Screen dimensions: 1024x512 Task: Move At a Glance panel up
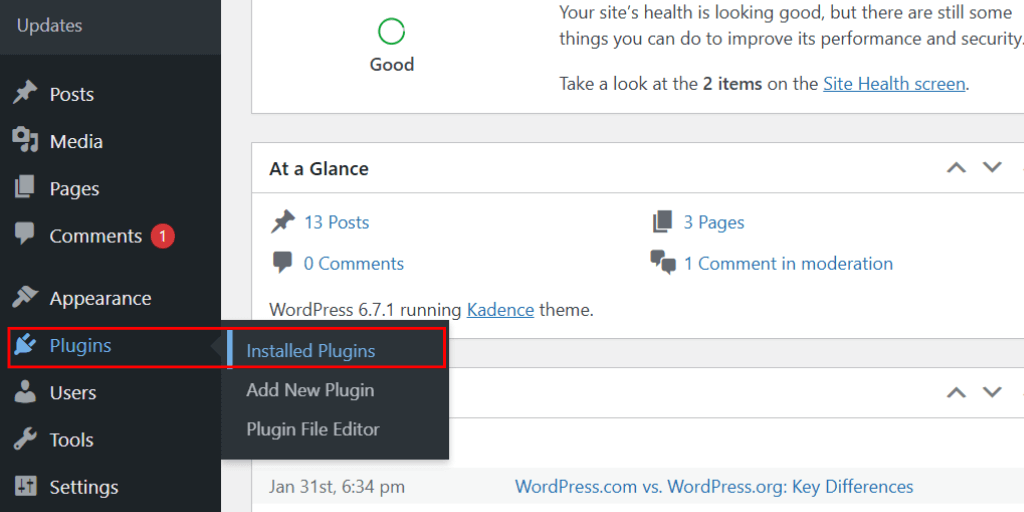pyautogui.click(x=956, y=168)
